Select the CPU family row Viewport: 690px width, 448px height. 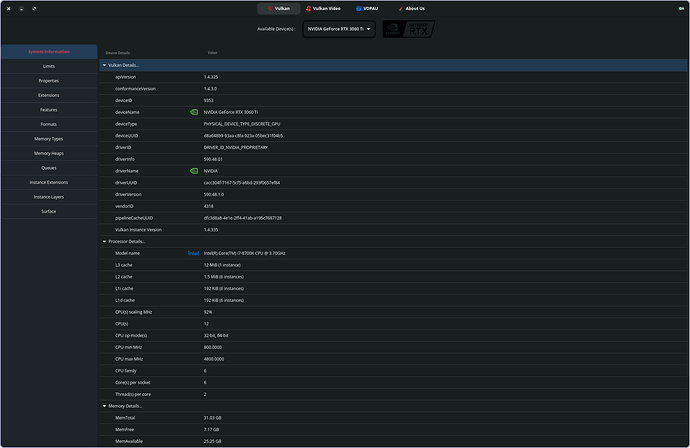[x=393, y=371]
